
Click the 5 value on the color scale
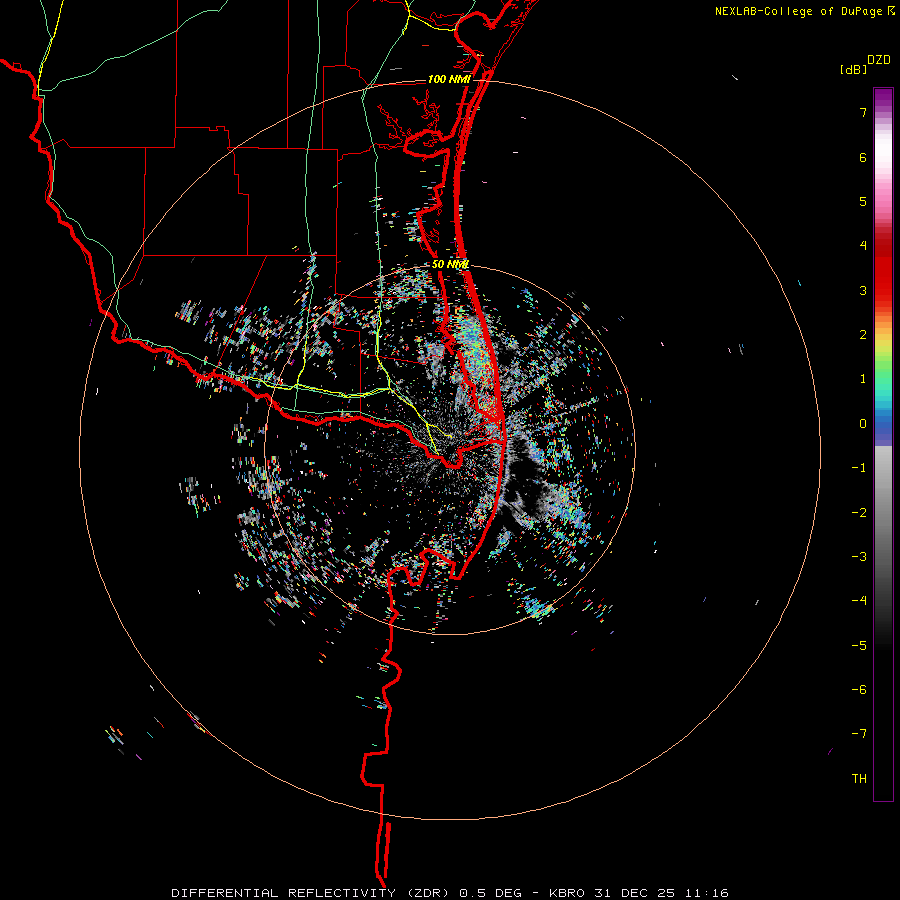point(863,201)
